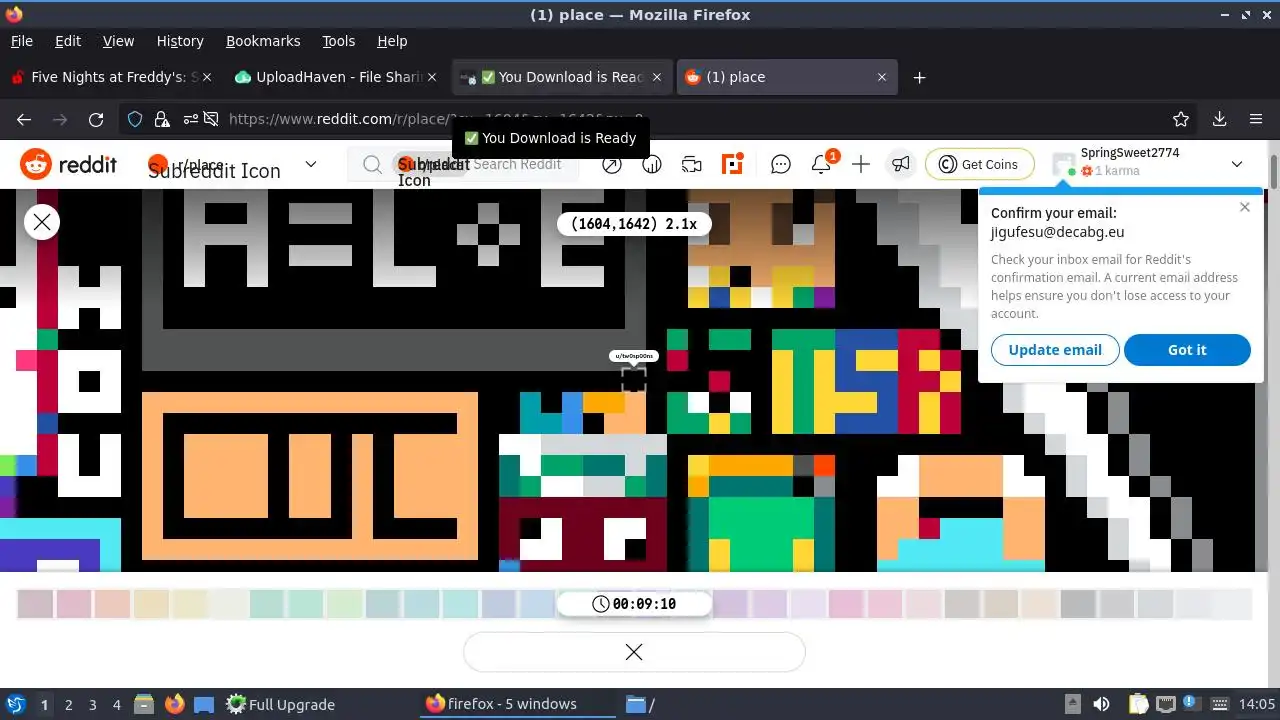Reload the current page
The height and width of the screenshot is (720, 1280).
pos(96,119)
